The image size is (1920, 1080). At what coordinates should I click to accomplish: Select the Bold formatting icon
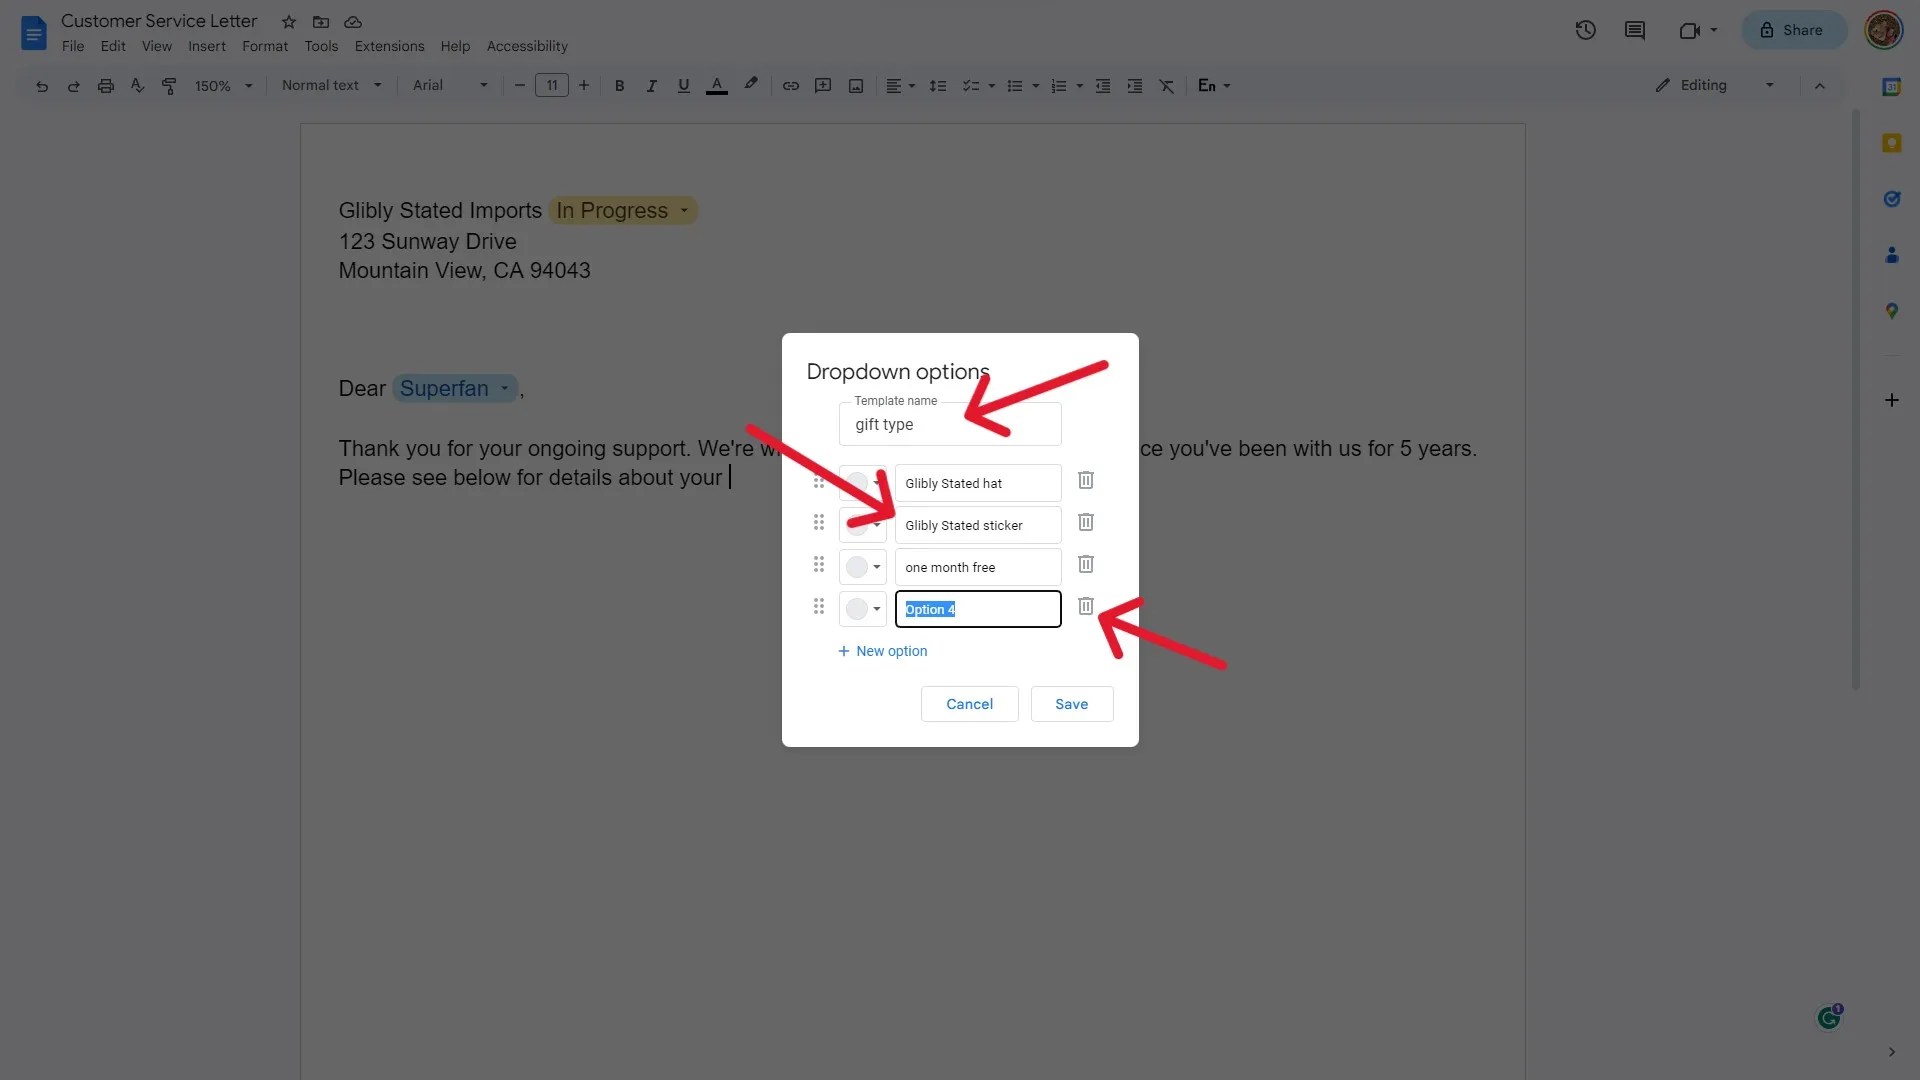[x=620, y=86]
